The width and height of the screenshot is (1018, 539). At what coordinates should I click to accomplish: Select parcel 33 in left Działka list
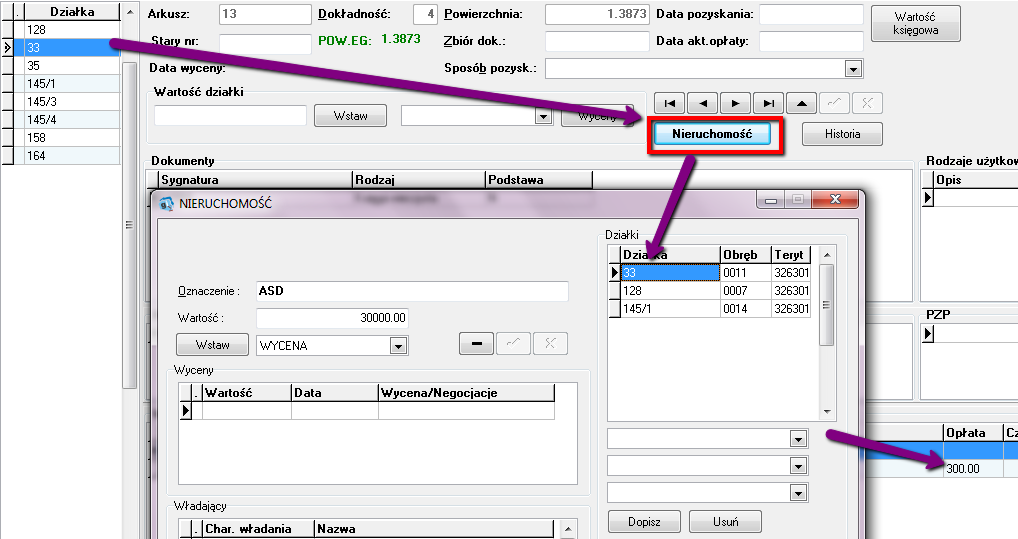pyautogui.click(x=72, y=48)
